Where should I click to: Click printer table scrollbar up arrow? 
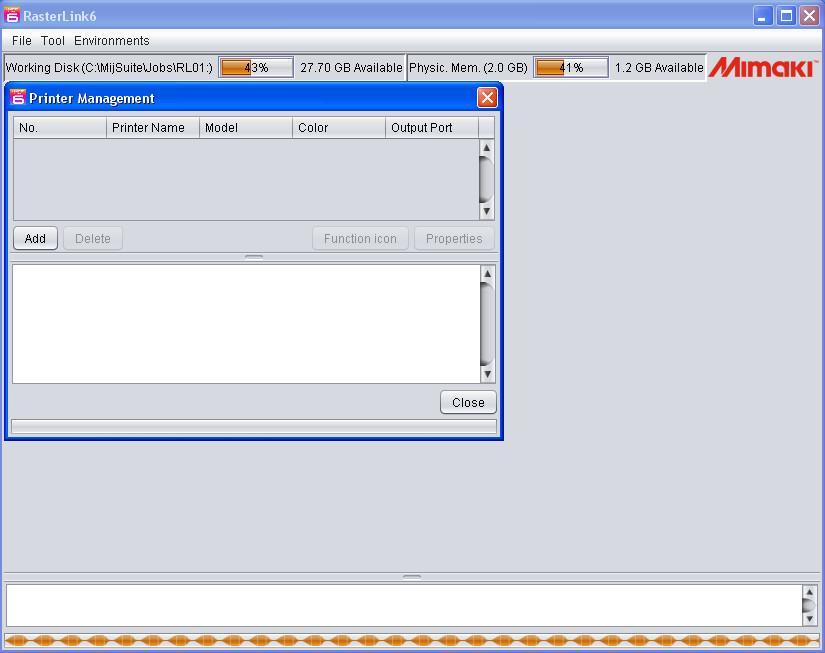point(487,148)
